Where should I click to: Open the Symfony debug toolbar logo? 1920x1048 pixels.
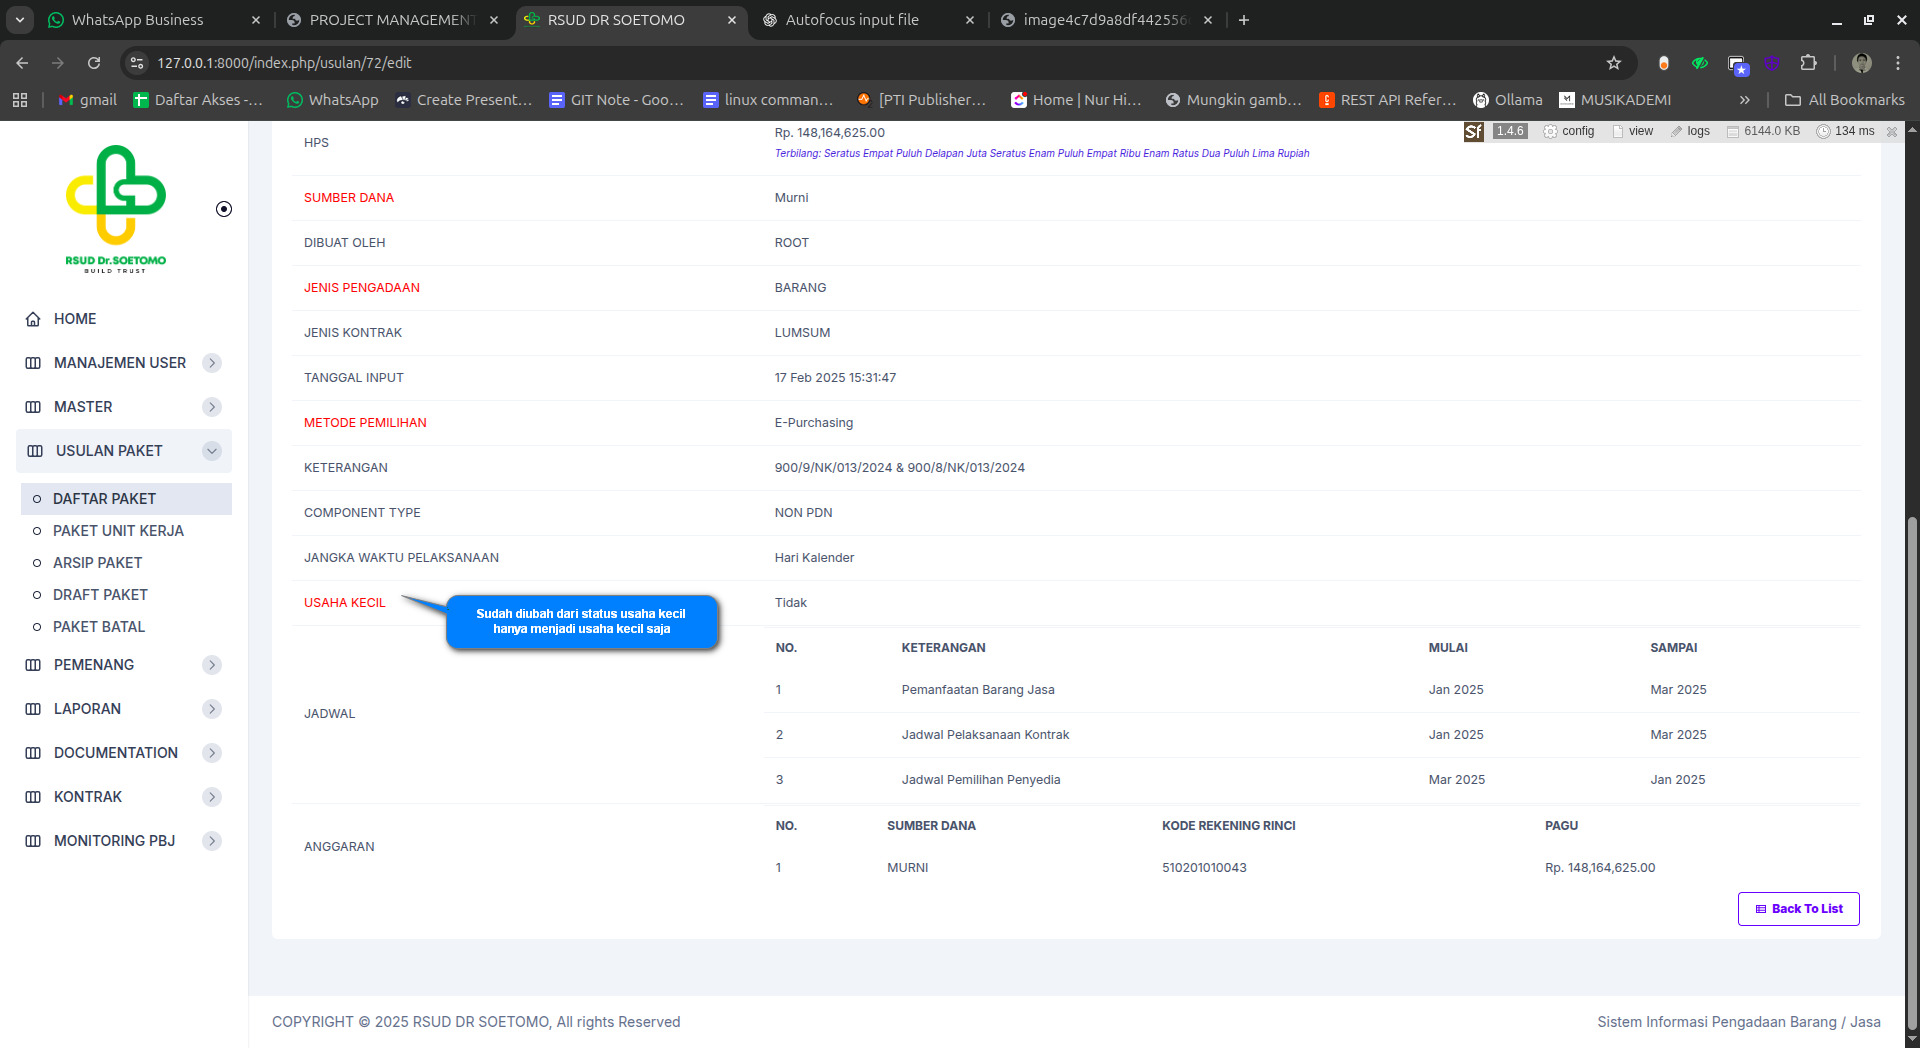pyautogui.click(x=1473, y=131)
